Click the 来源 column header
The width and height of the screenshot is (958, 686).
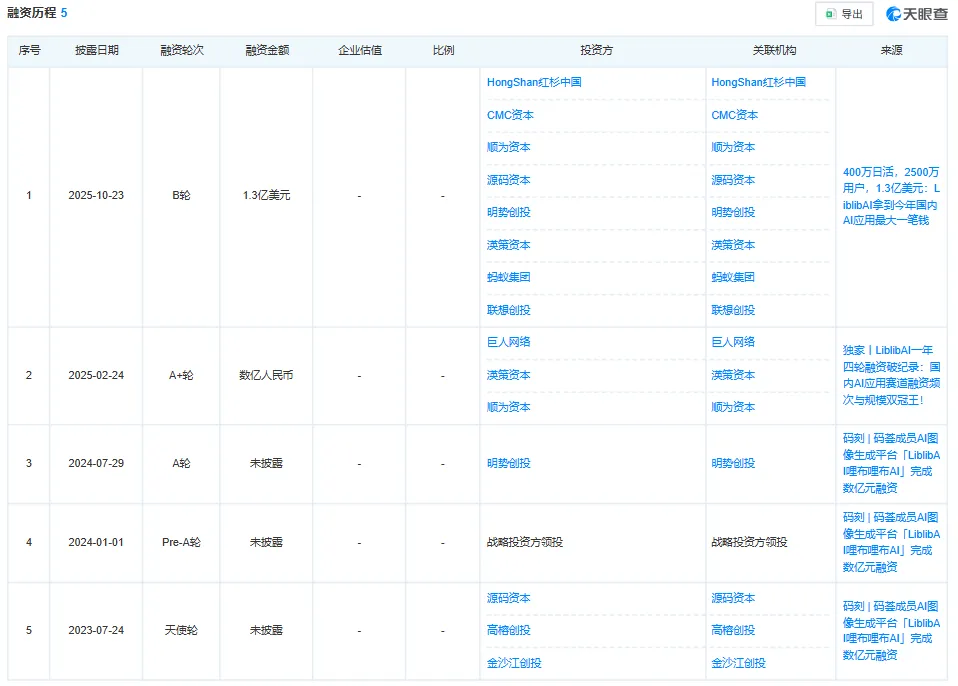[891, 51]
